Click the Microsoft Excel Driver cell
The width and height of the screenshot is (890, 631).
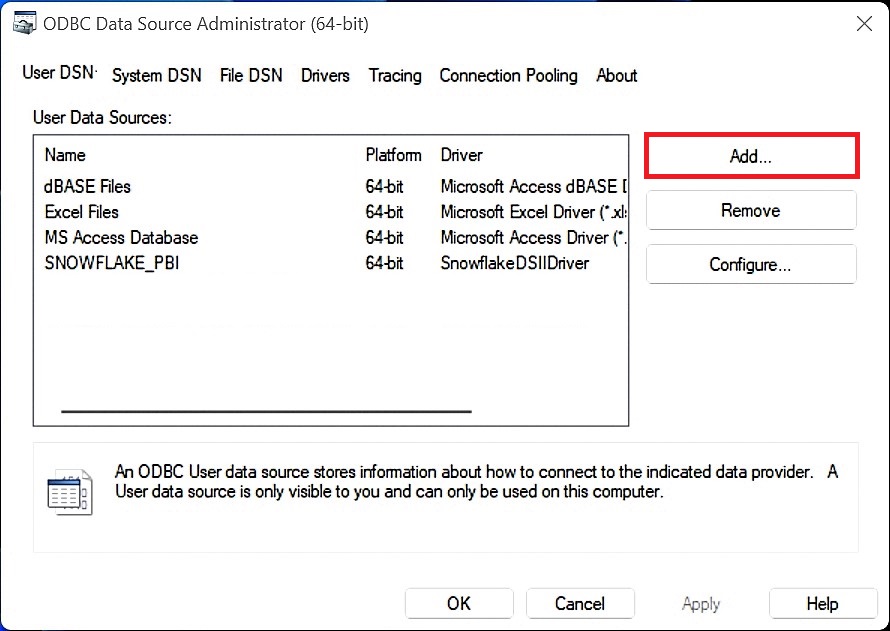[x=534, y=212]
